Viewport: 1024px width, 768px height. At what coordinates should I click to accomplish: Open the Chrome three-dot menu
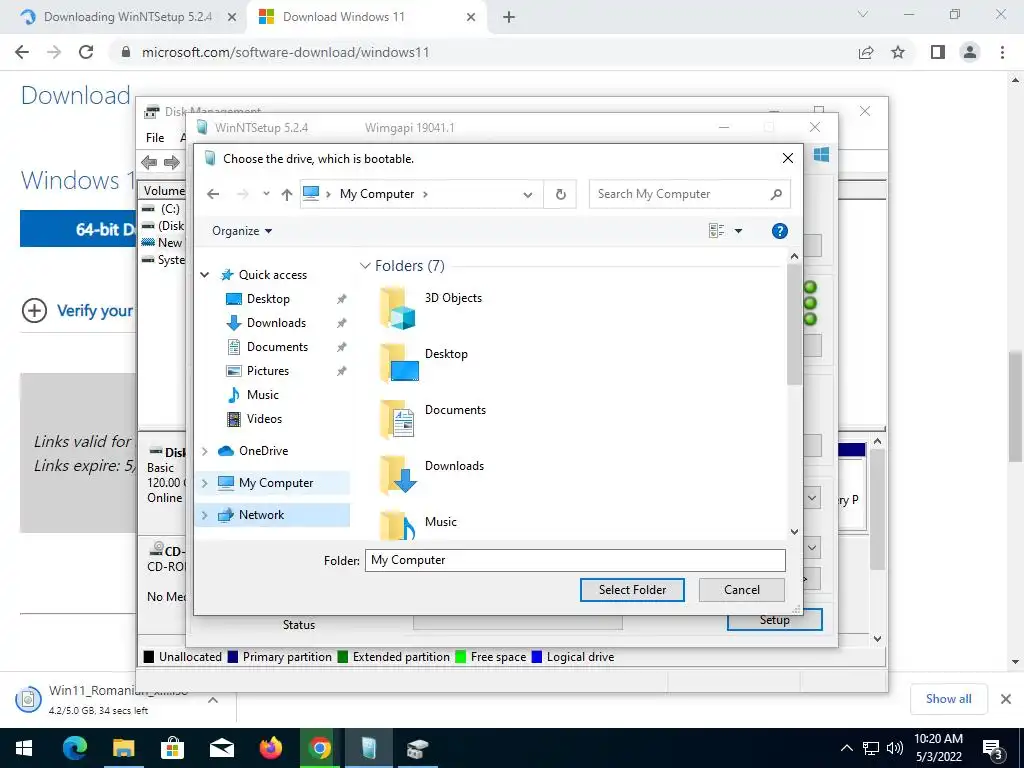tap(1002, 52)
